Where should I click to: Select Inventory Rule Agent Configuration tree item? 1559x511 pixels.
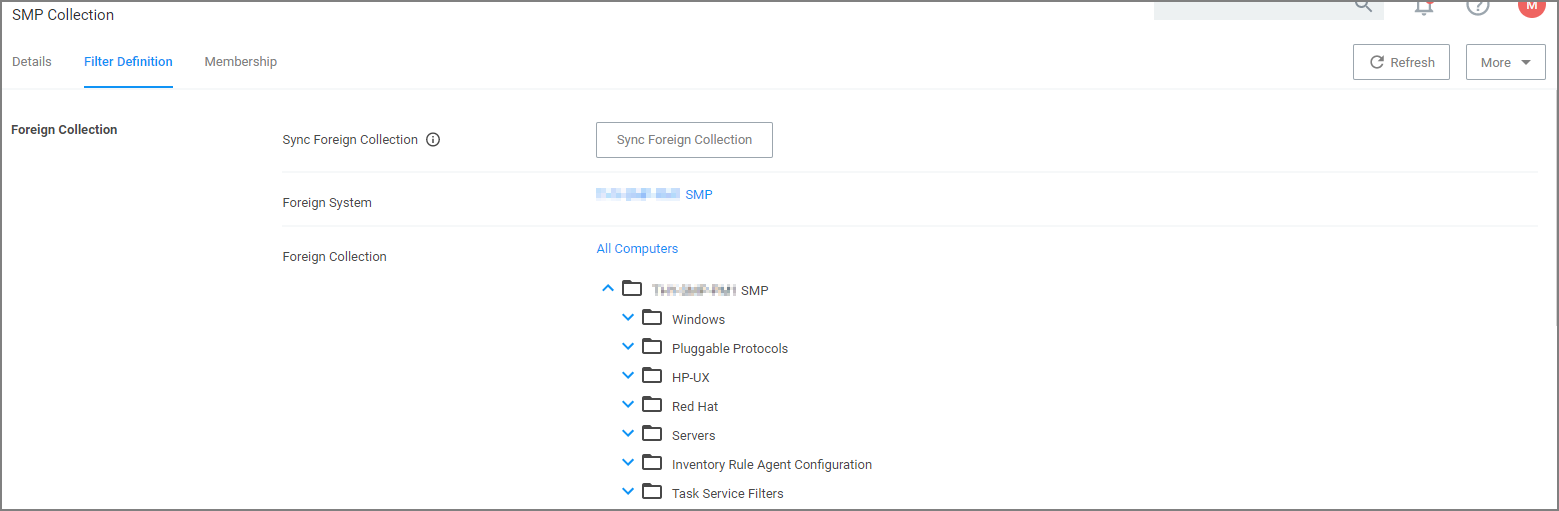point(771,465)
